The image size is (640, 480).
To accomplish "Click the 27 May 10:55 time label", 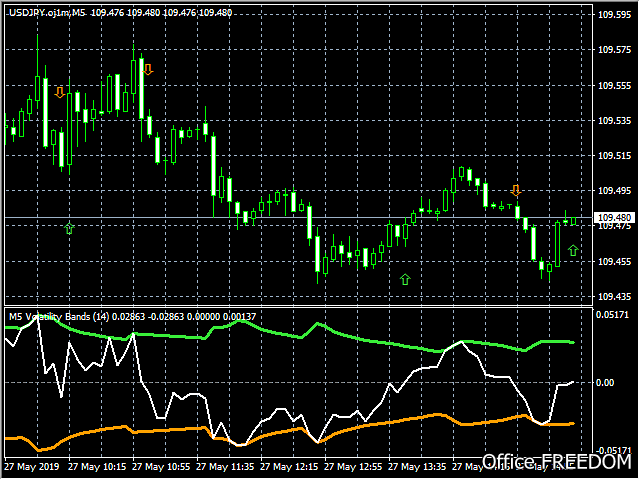I will point(161,467).
